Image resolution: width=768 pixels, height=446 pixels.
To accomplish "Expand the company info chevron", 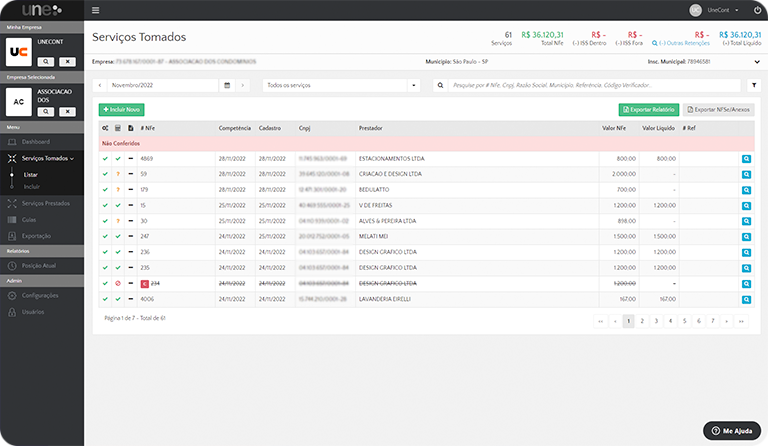I will (756, 62).
